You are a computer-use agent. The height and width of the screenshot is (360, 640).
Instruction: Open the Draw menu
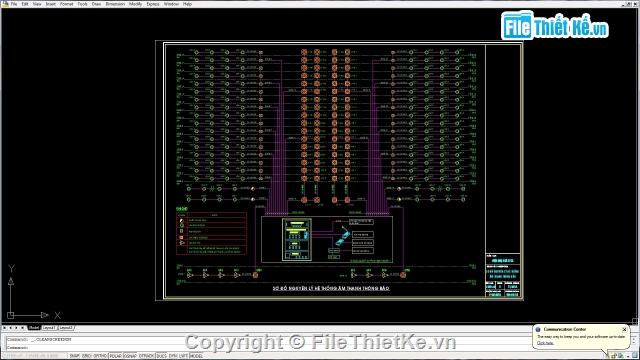click(96, 4)
